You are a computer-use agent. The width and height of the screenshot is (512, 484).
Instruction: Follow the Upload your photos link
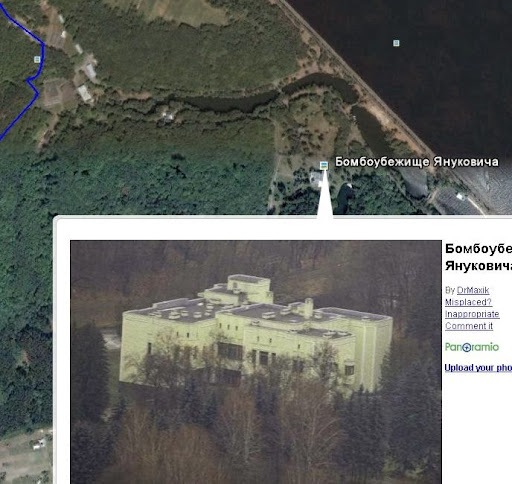point(478,368)
